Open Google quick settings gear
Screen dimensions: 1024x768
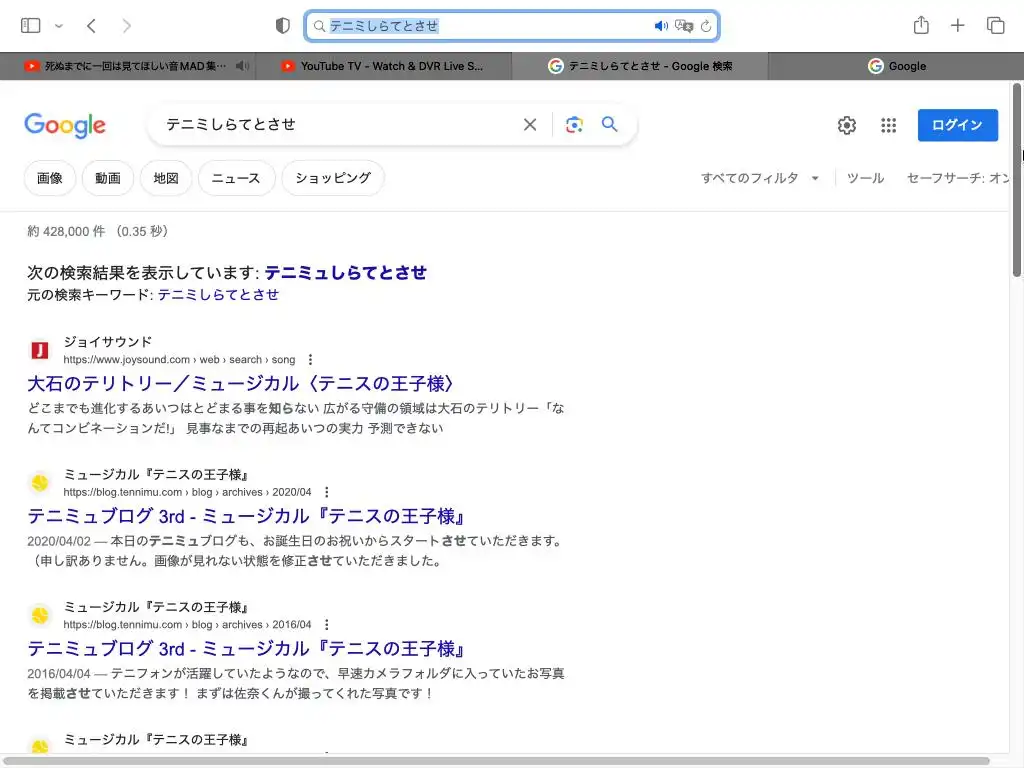[846, 125]
